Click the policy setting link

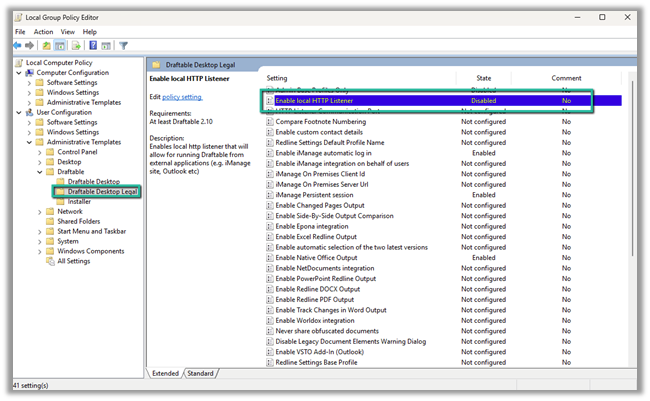(x=182, y=97)
